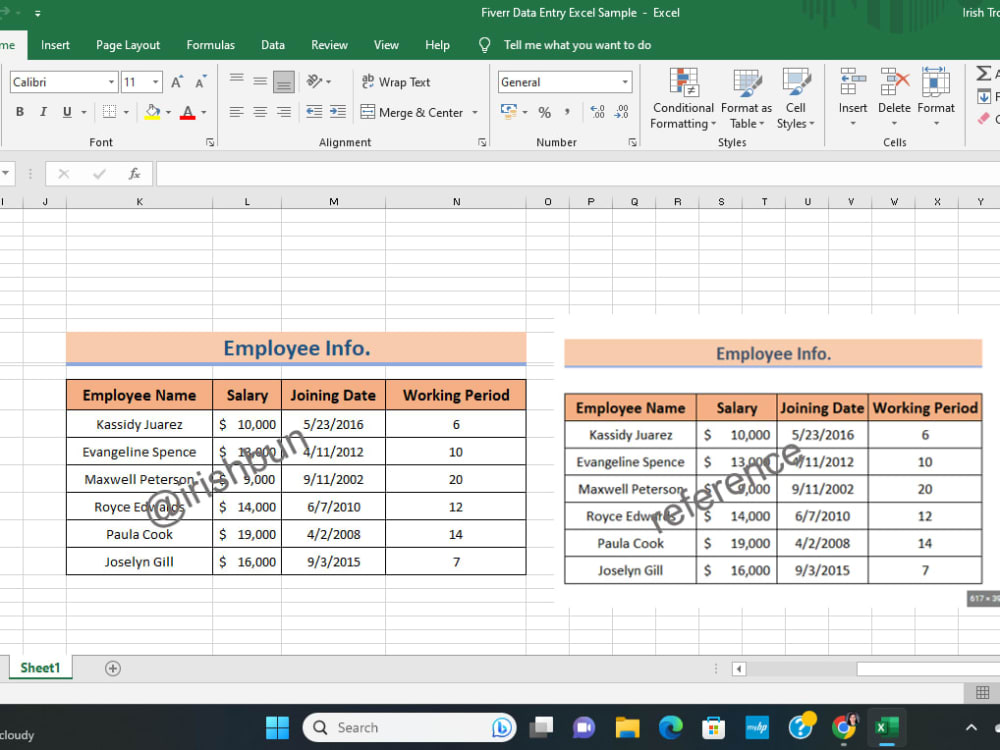The width and height of the screenshot is (1000, 750).
Task: Align text right
Action: (284, 112)
